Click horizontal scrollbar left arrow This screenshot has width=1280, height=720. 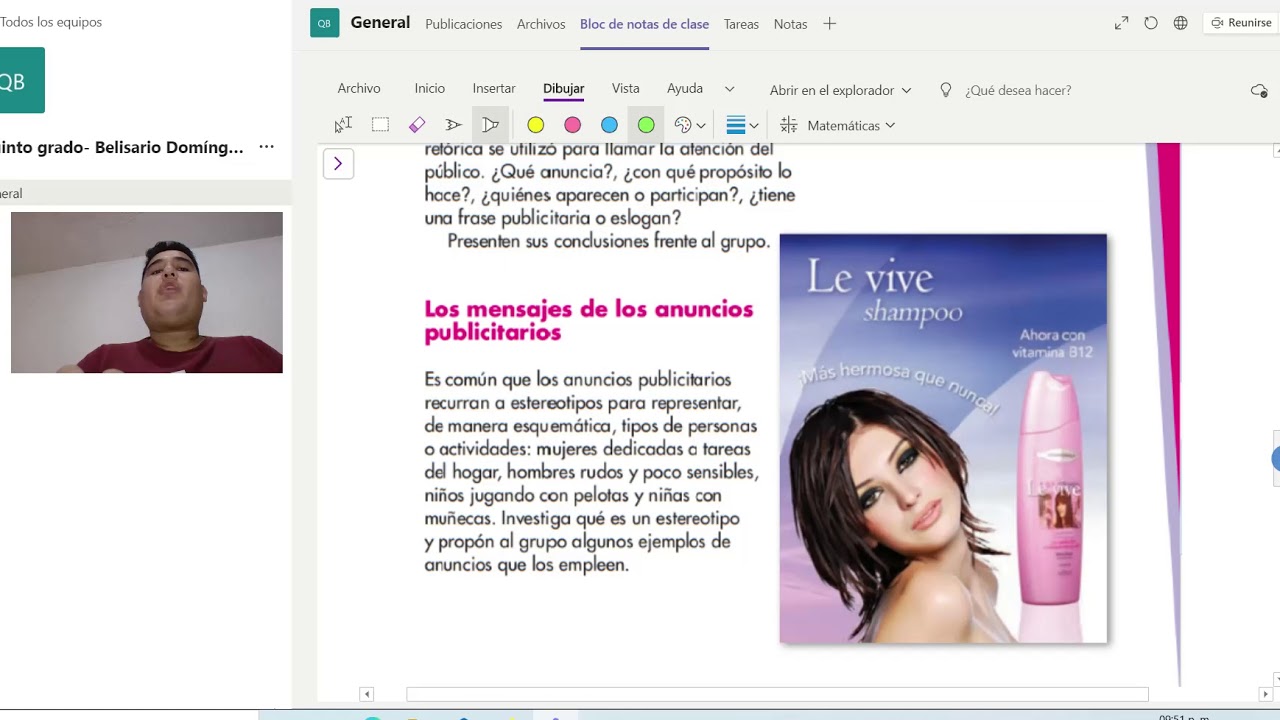pos(367,694)
